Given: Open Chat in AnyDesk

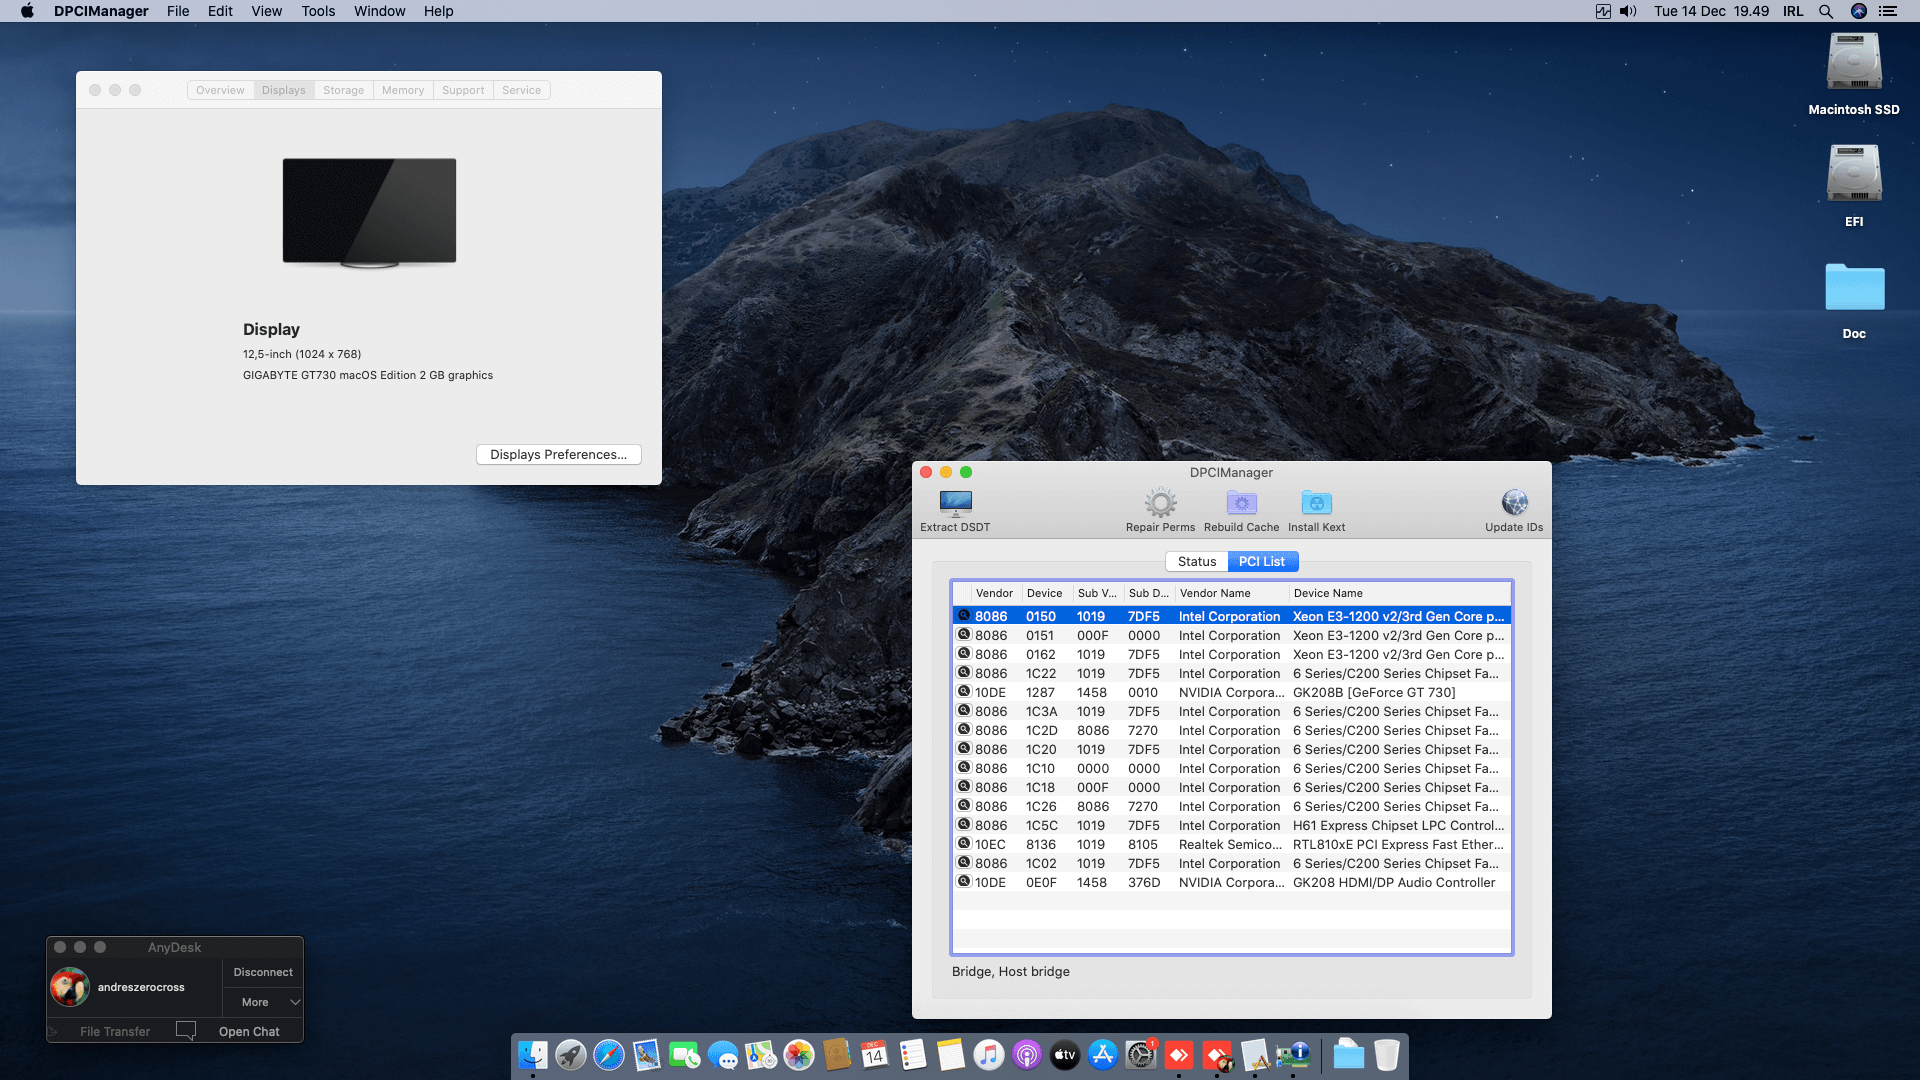Looking at the screenshot, I should coord(249,1031).
